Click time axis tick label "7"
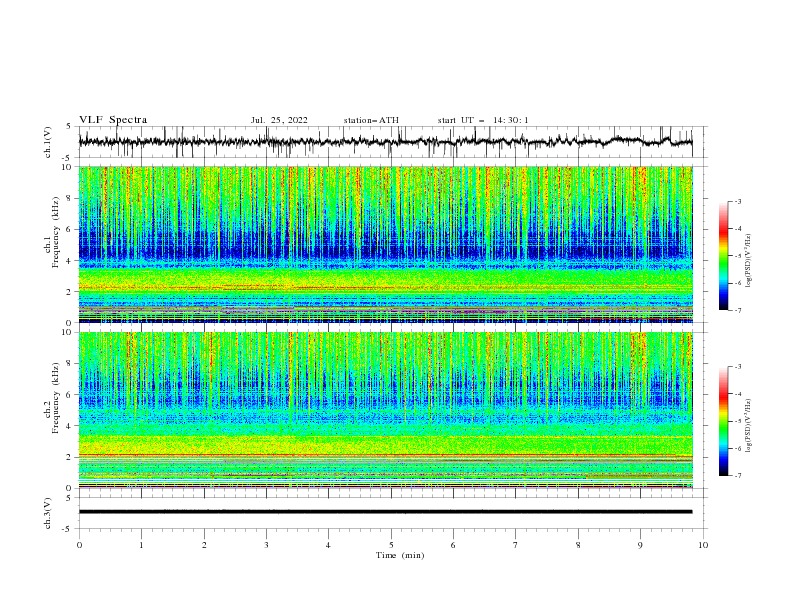This screenshot has height=612, width=792. coord(516,545)
